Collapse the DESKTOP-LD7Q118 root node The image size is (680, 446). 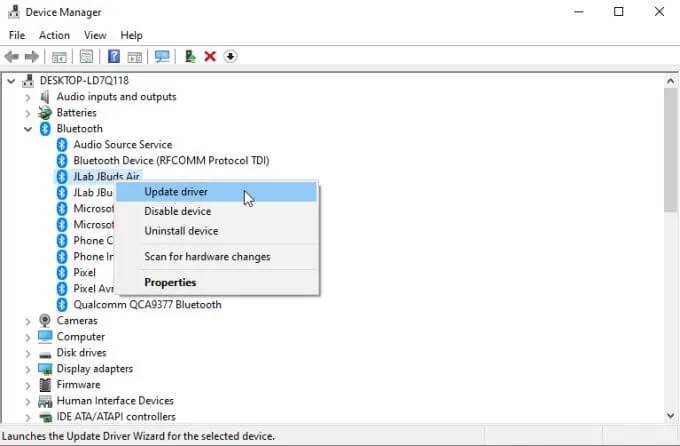[x=11, y=81]
